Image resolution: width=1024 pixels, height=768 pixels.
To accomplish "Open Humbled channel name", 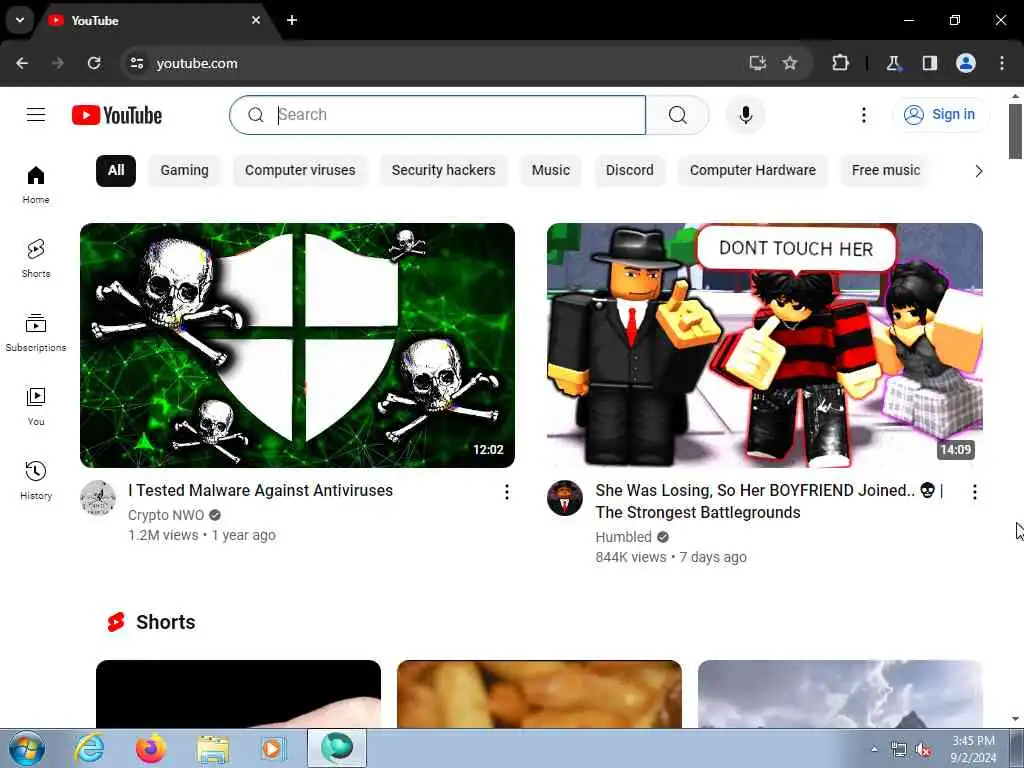I will click(624, 537).
